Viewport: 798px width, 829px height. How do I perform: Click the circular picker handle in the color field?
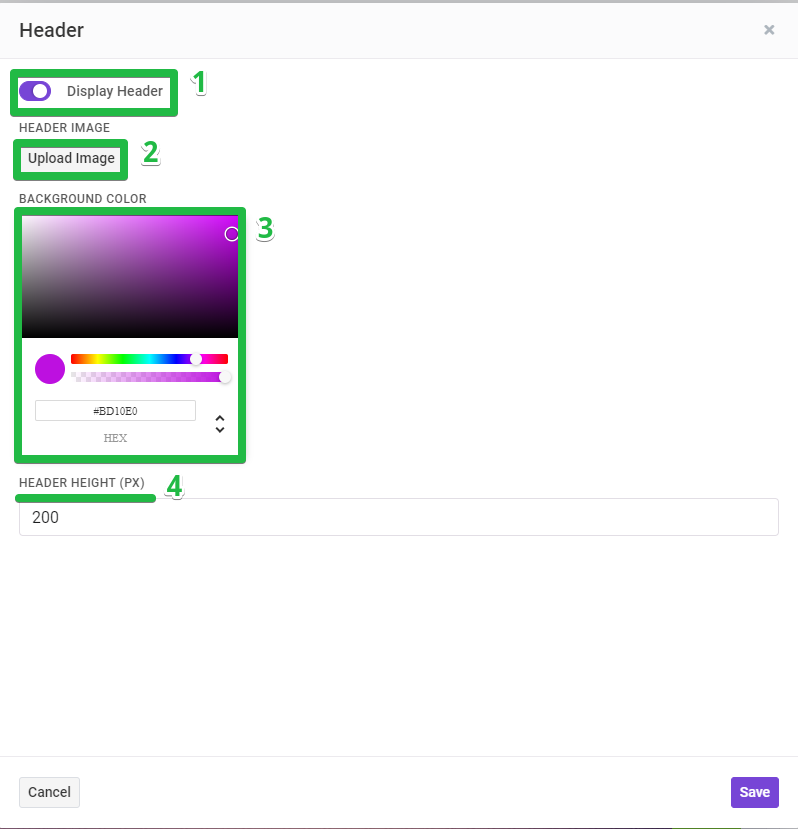(231, 234)
